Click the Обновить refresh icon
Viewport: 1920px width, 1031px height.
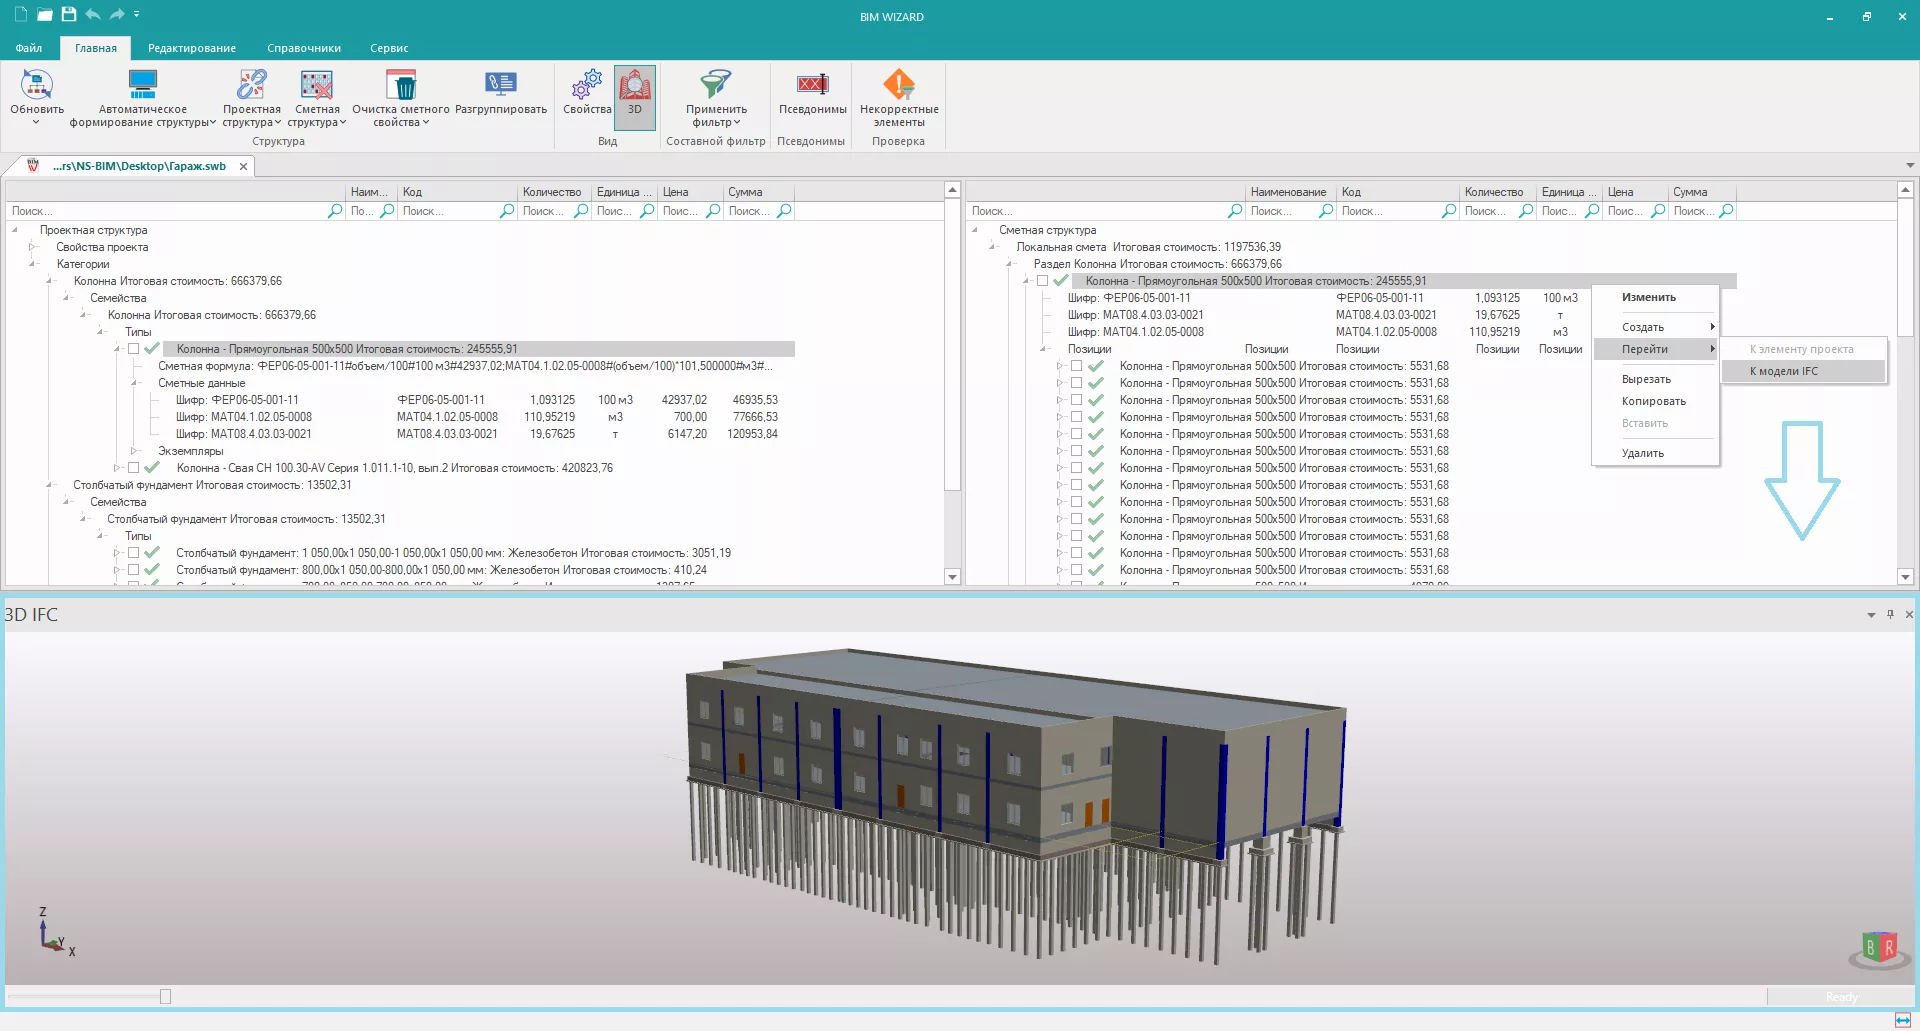tap(37, 85)
